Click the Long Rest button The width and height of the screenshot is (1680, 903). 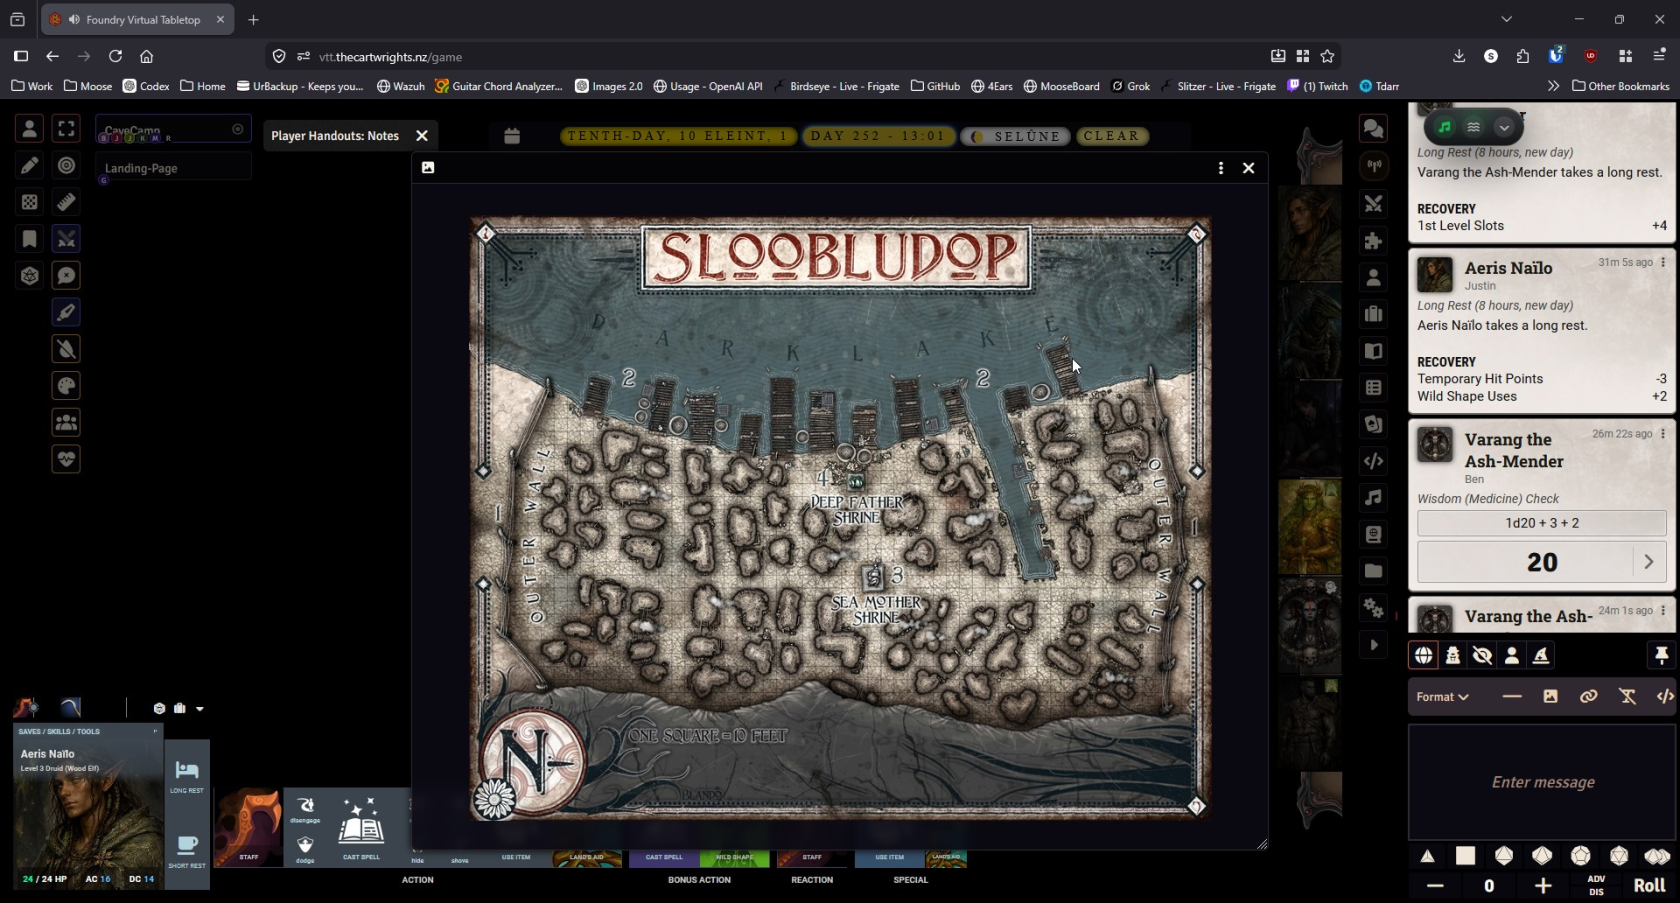187,776
